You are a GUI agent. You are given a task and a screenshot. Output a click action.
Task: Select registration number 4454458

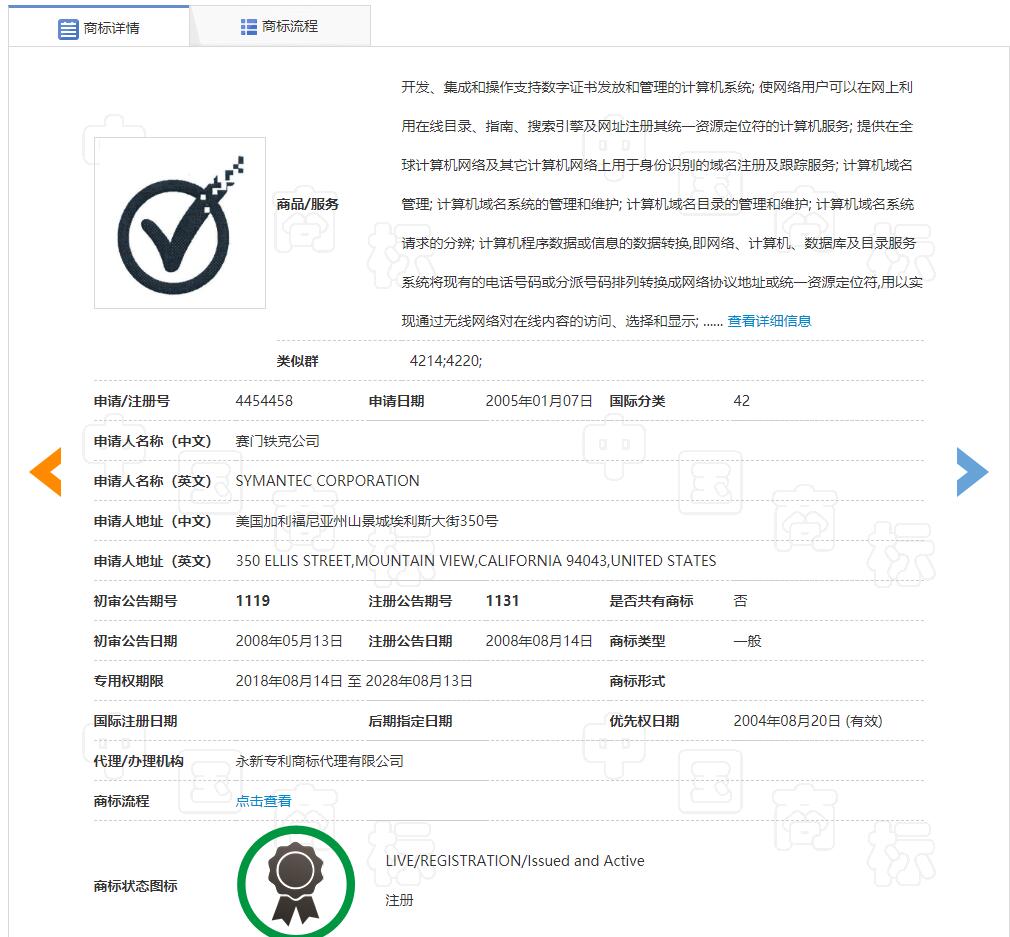click(264, 401)
